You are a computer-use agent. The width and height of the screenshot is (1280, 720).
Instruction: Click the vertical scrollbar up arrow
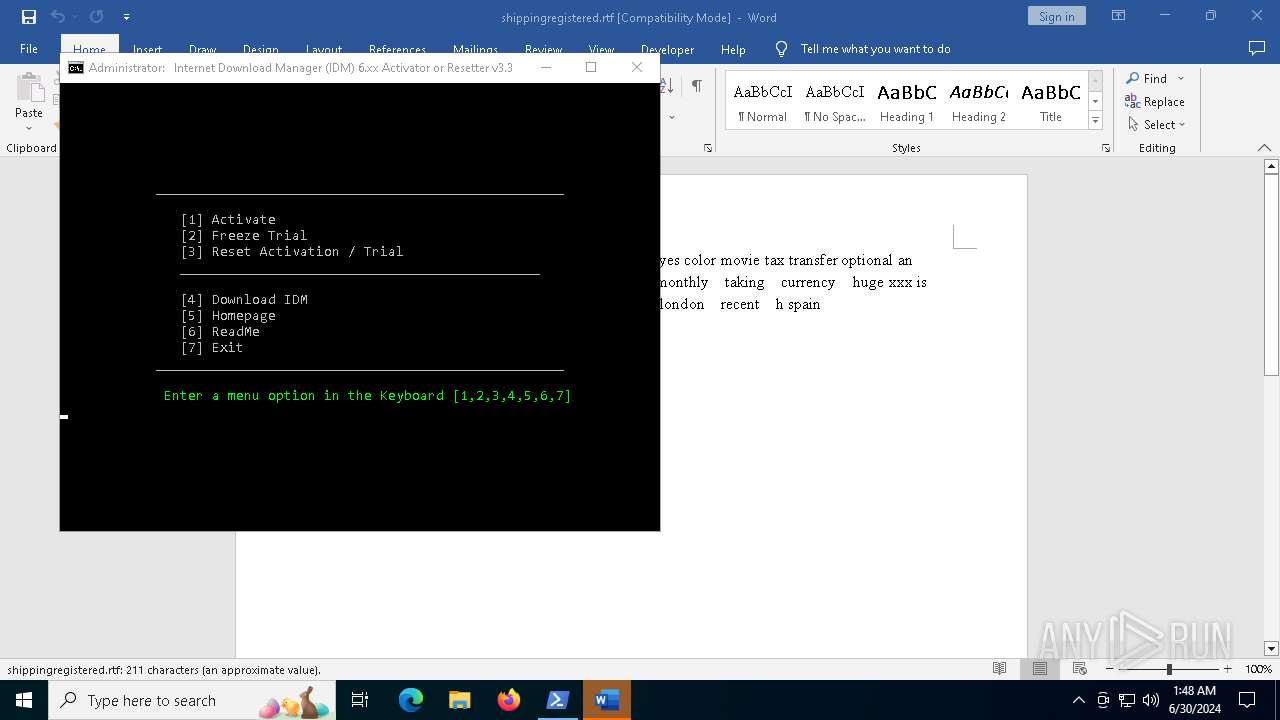(1271, 166)
